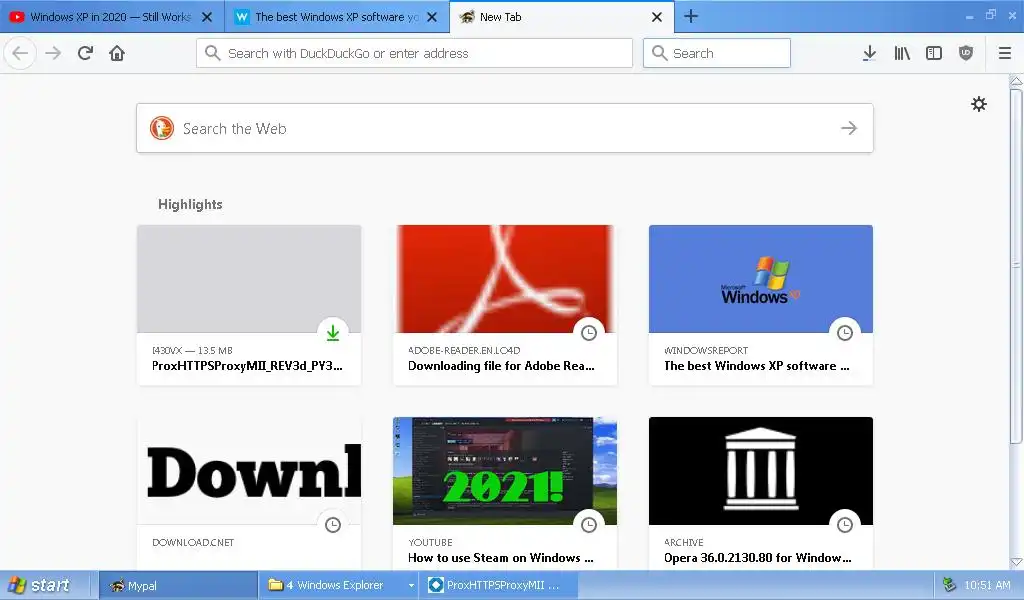Open new tab page settings gear
The image size is (1024, 600).
[978, 104]
